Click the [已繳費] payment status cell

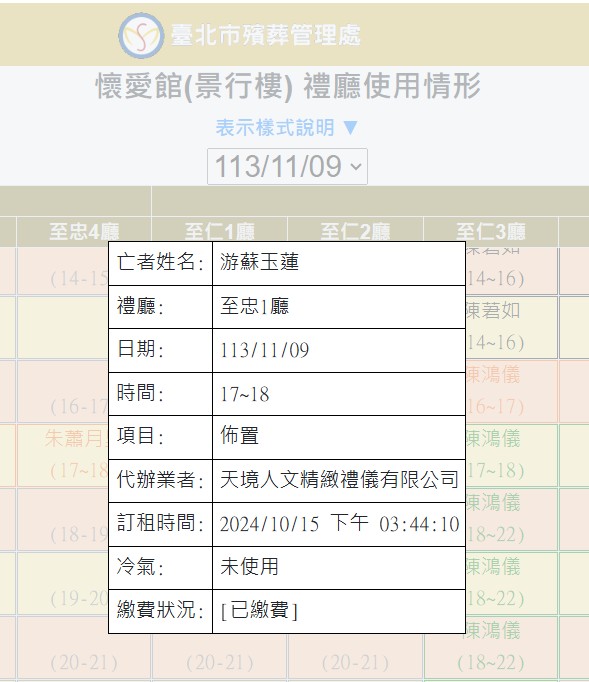point(339,611)
